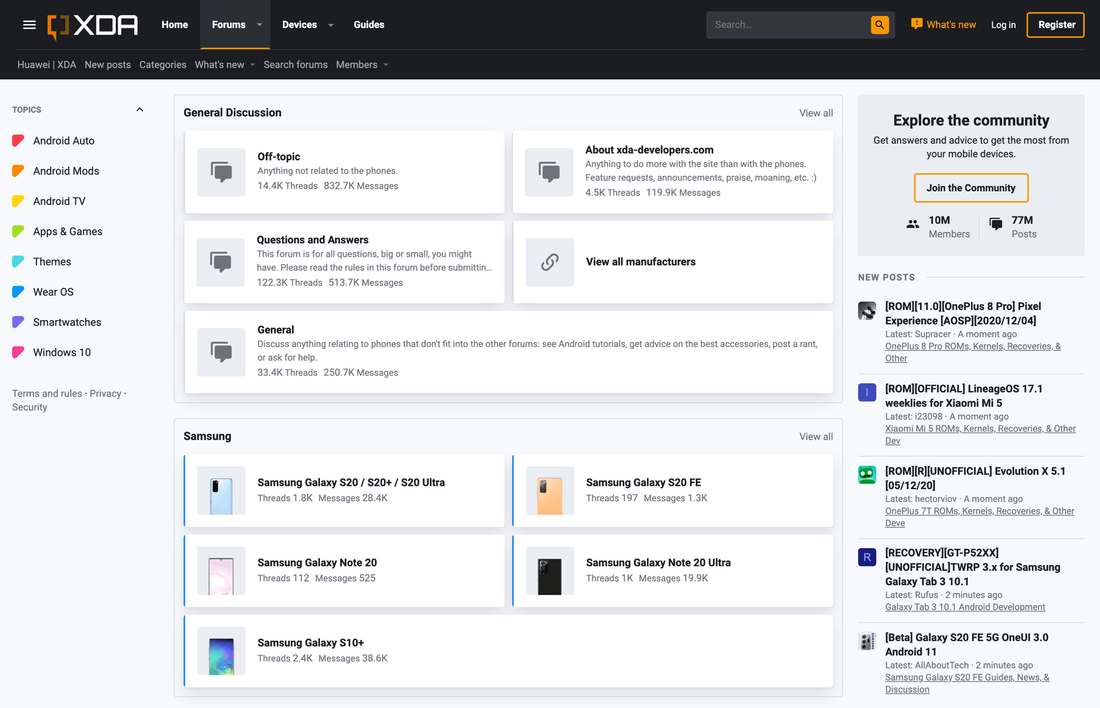Click the link icon beside View all manufacturers
Screen dimensions: 1100x708
click(x=549, y=262)
